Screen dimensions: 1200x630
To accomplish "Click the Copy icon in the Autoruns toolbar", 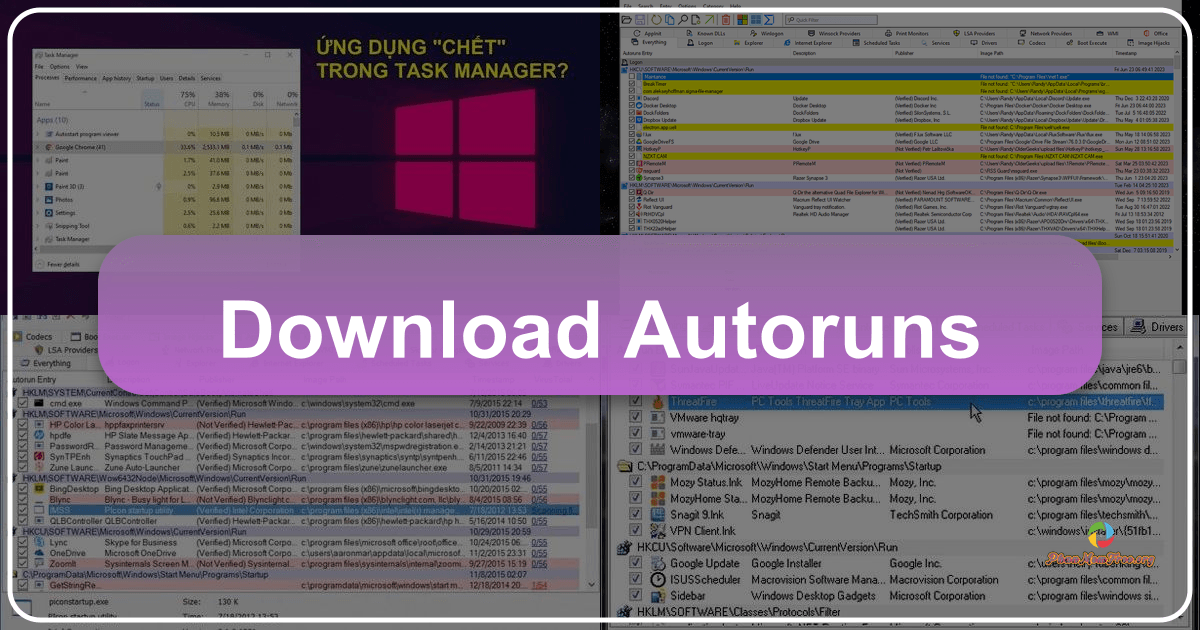I will pyautogui.click(x=669, y=20).
